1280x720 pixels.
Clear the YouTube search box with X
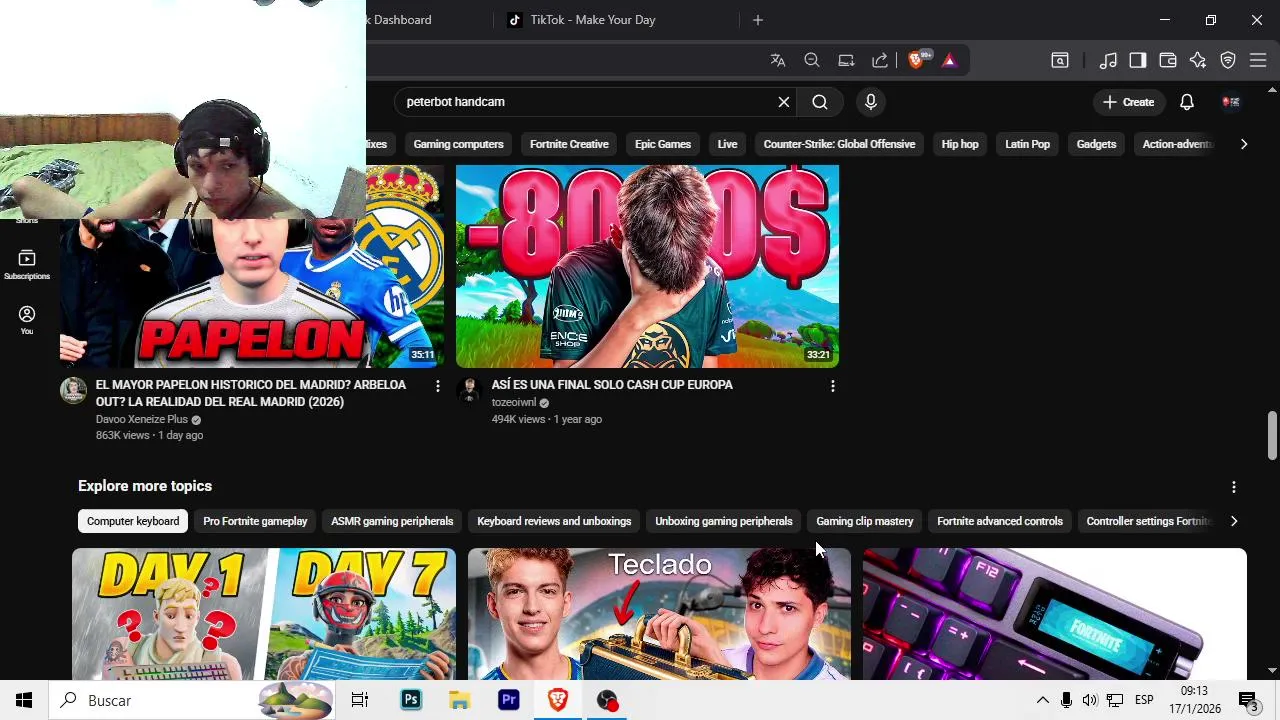tap(784, 102)
